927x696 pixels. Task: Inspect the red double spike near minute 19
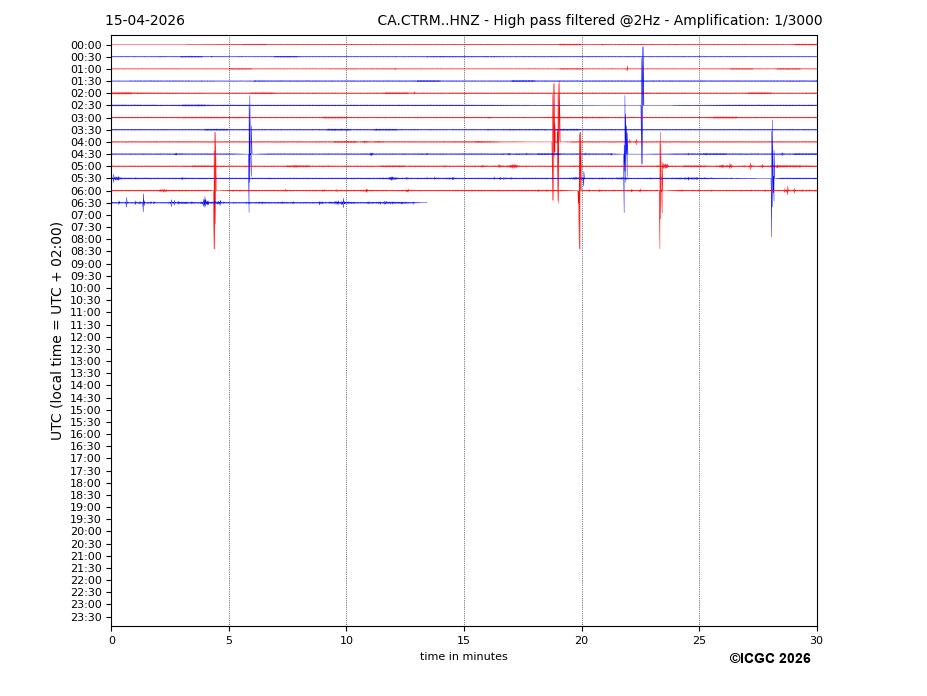[x=555, y=142]
